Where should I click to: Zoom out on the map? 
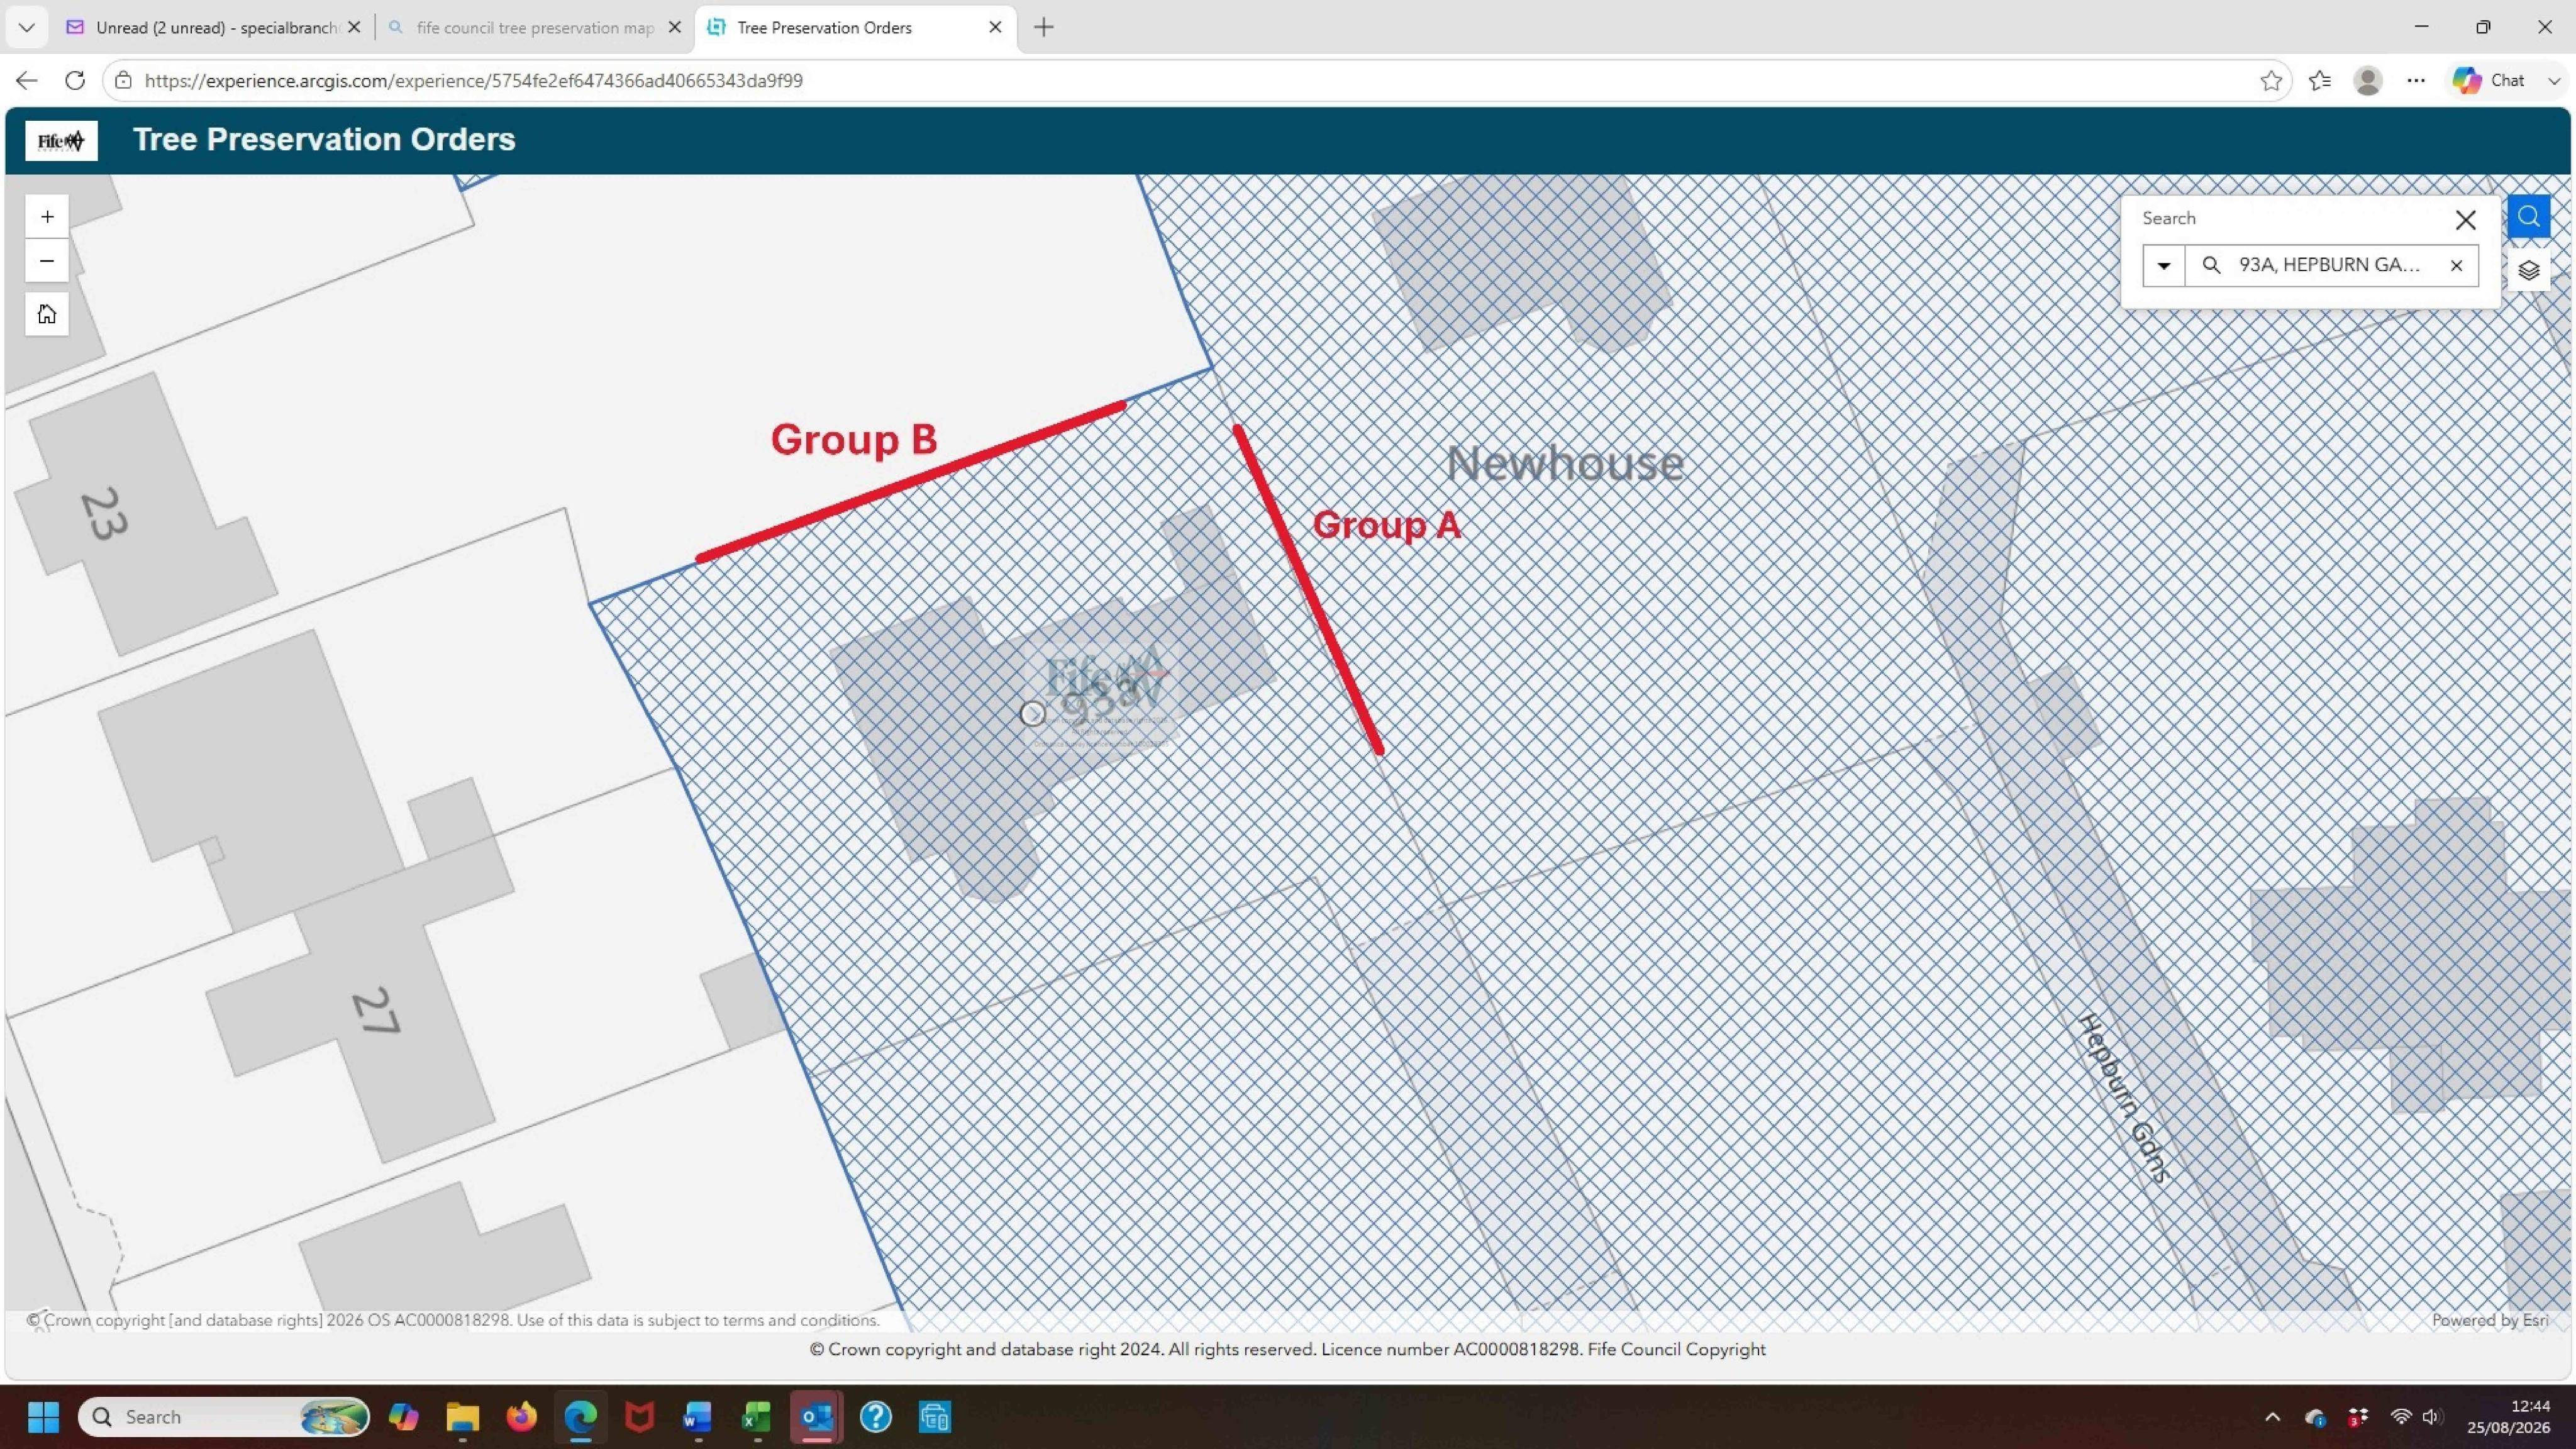point(47,261)
